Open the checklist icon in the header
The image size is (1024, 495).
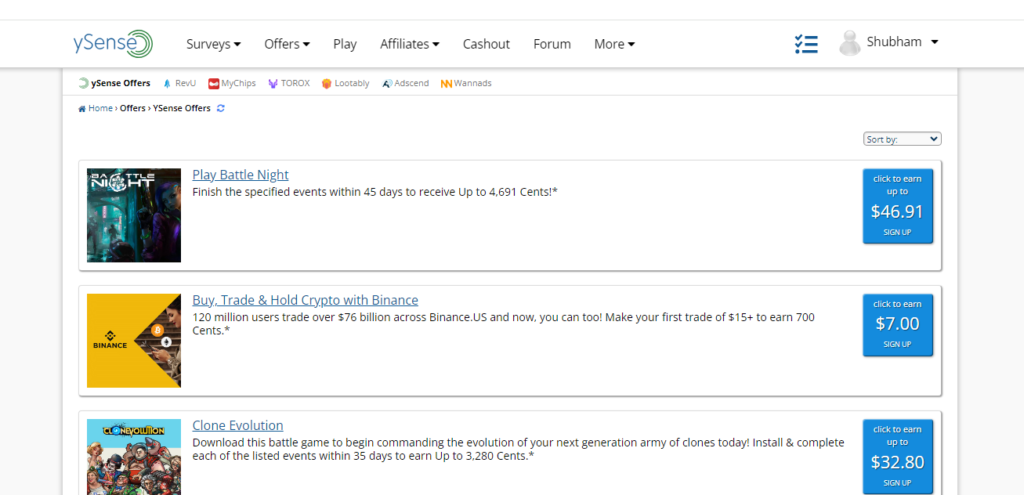807,44
